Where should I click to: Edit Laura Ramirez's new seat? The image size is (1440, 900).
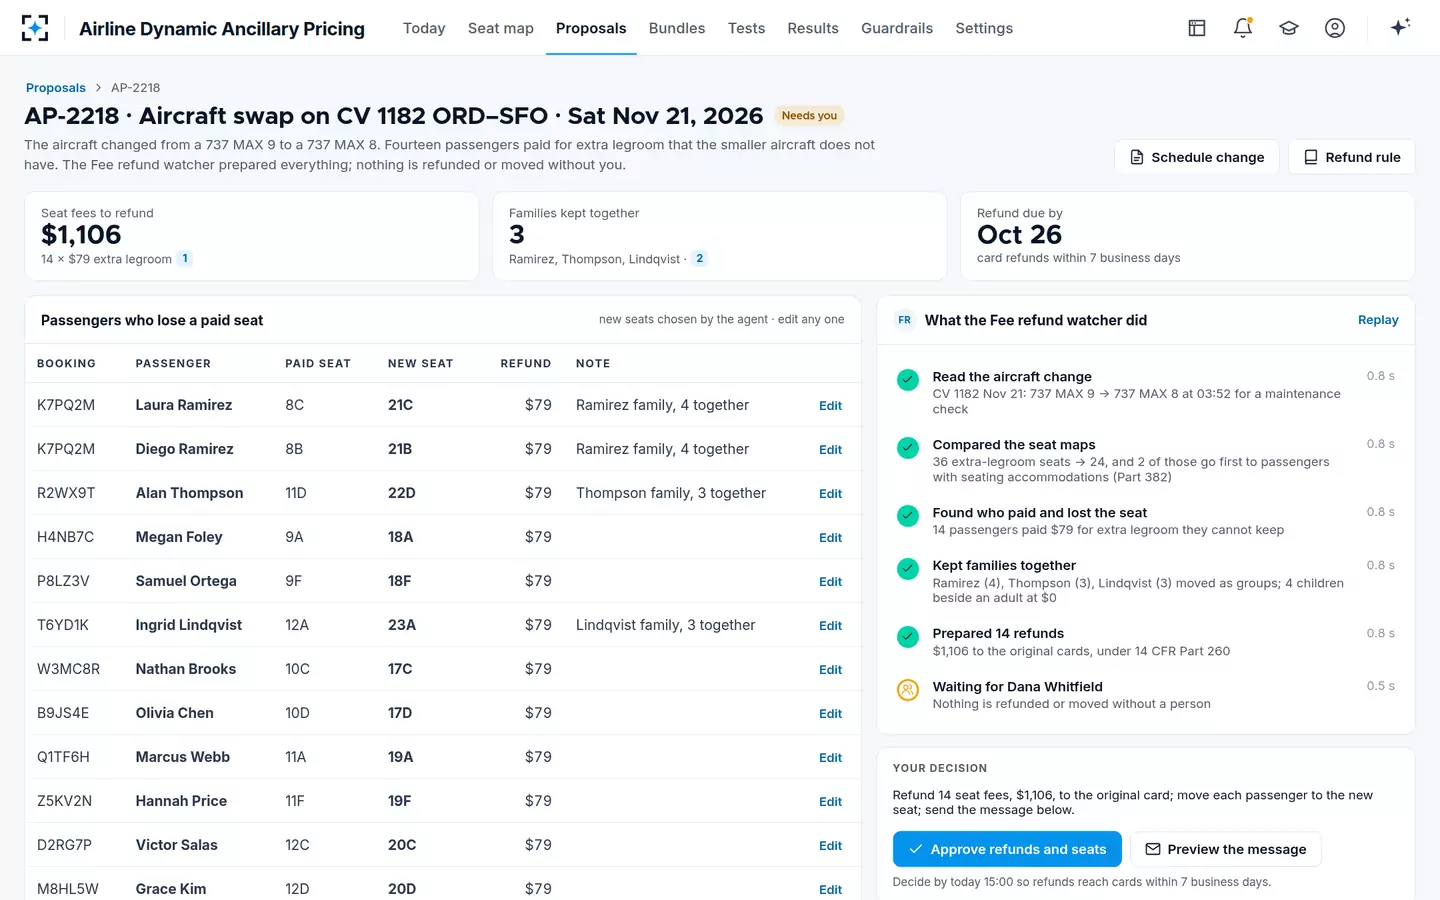(830, 406)
